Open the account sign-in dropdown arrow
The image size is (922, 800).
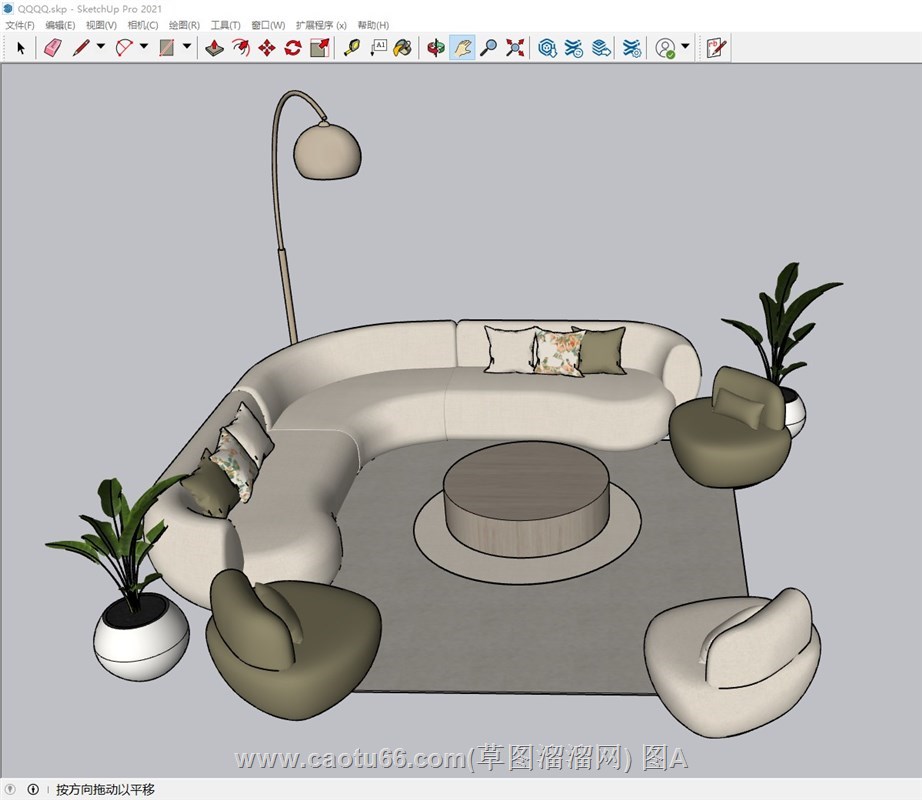pos(685,47)
